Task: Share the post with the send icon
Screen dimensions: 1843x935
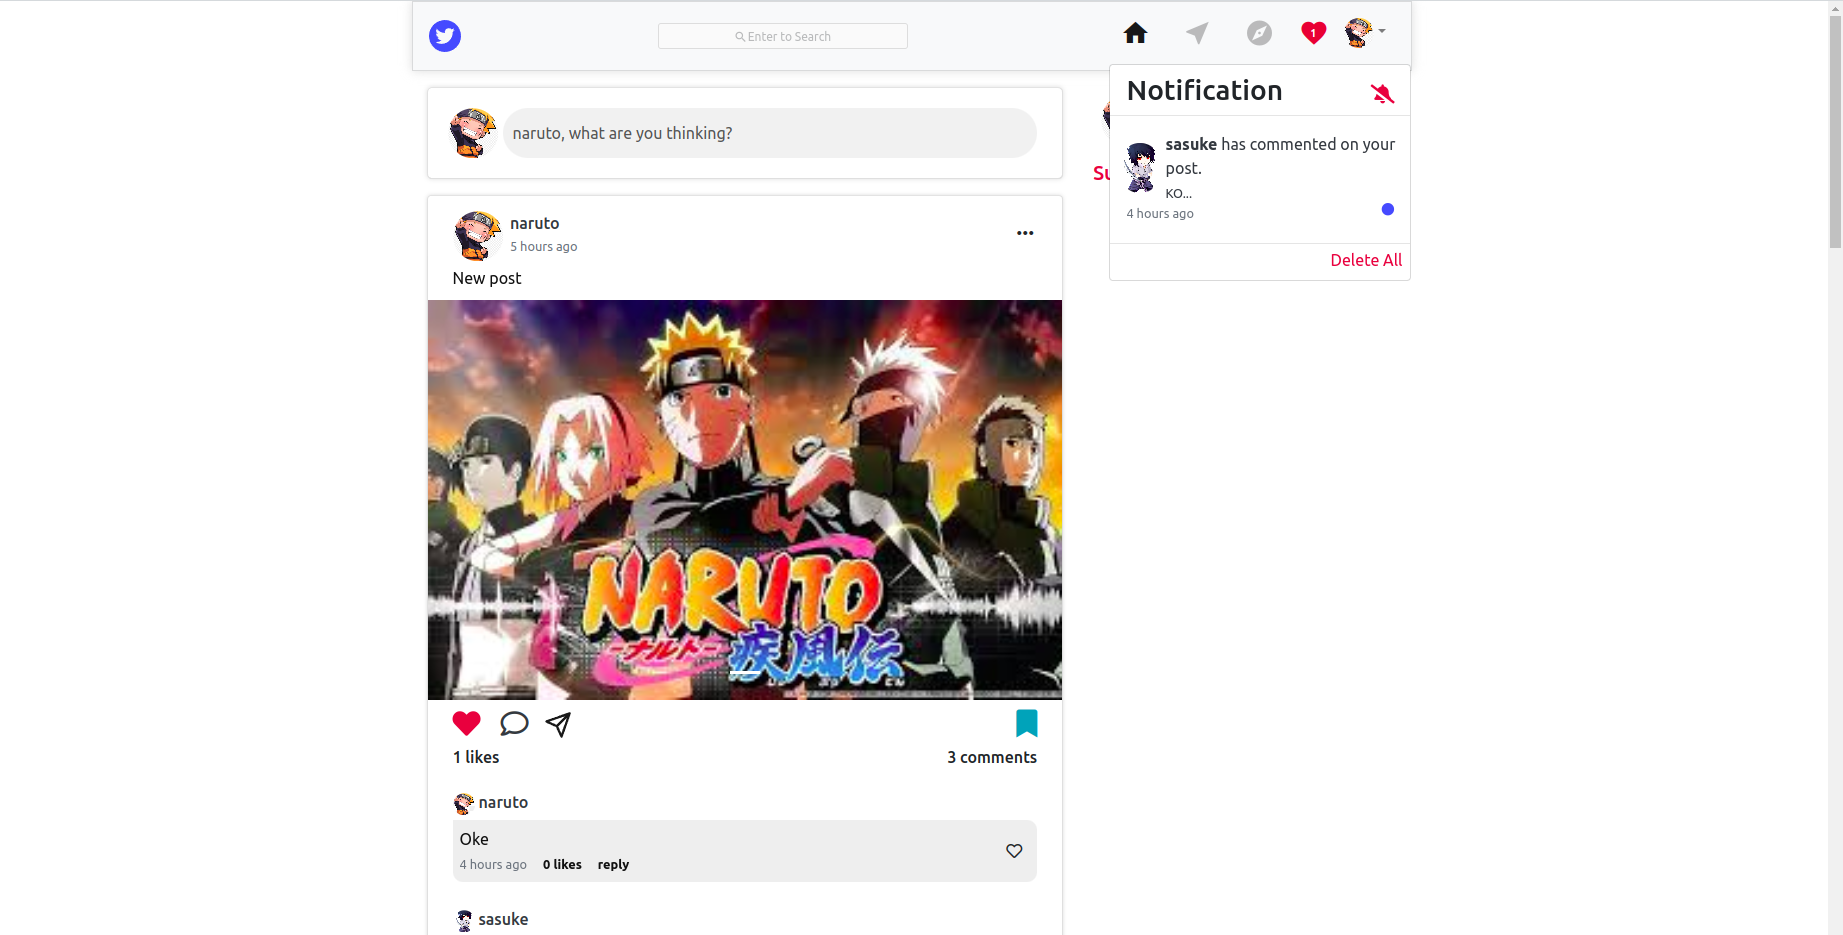Action: 558,724
